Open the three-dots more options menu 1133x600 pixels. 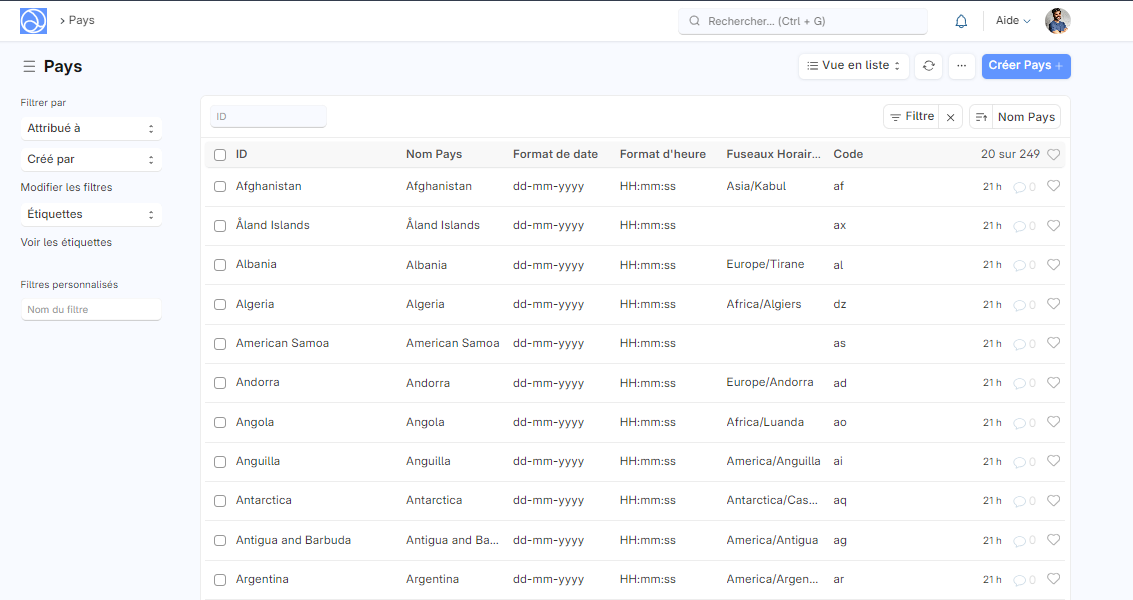click(x=961, y=66)
